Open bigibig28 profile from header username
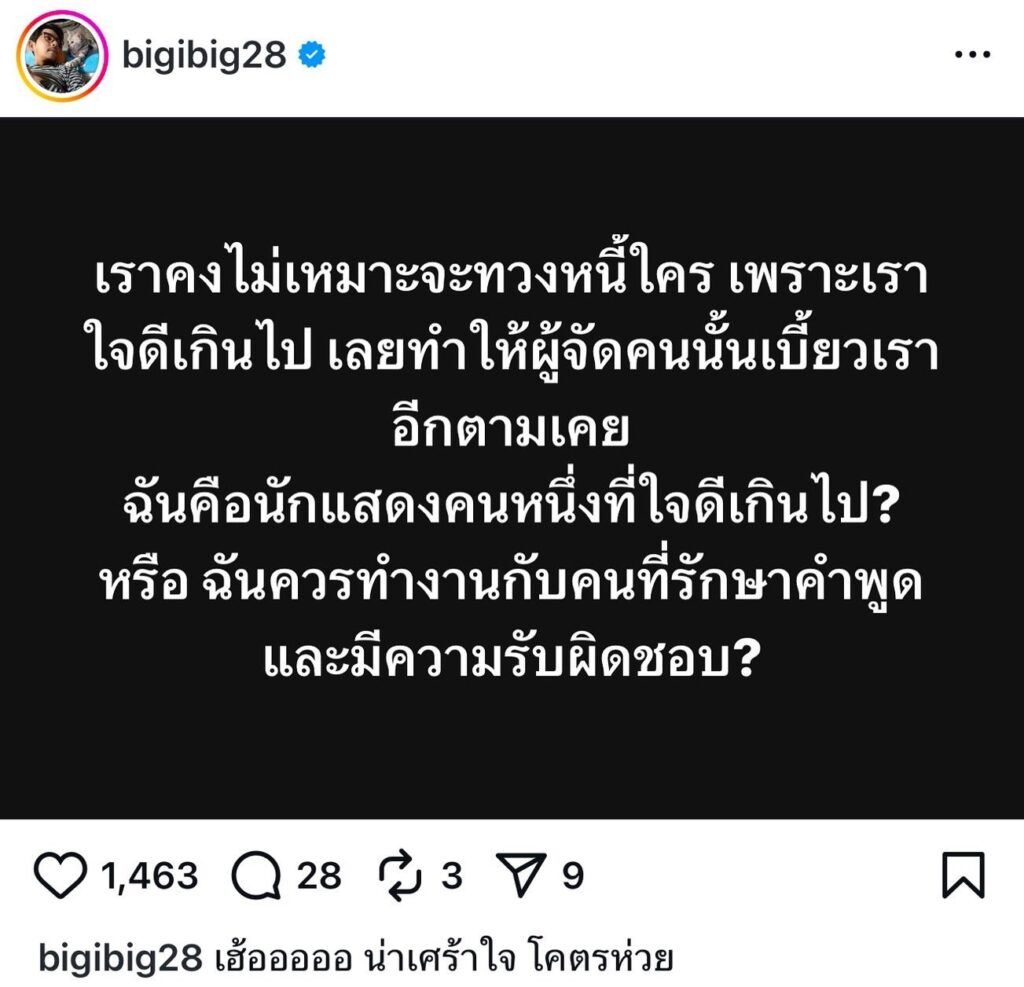The image size is (1024, 987). 204,55
